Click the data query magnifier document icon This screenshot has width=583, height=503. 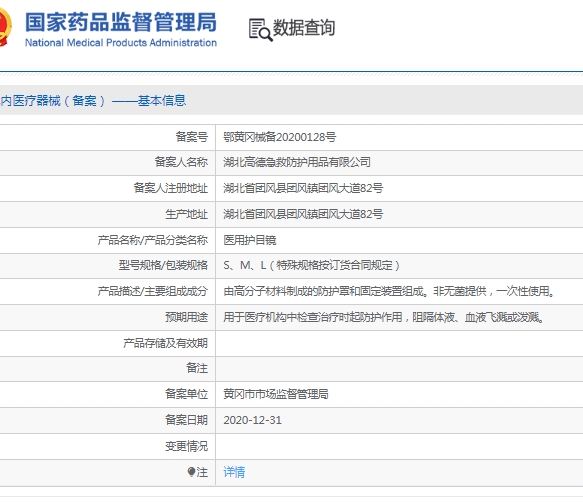click(261, 30)
